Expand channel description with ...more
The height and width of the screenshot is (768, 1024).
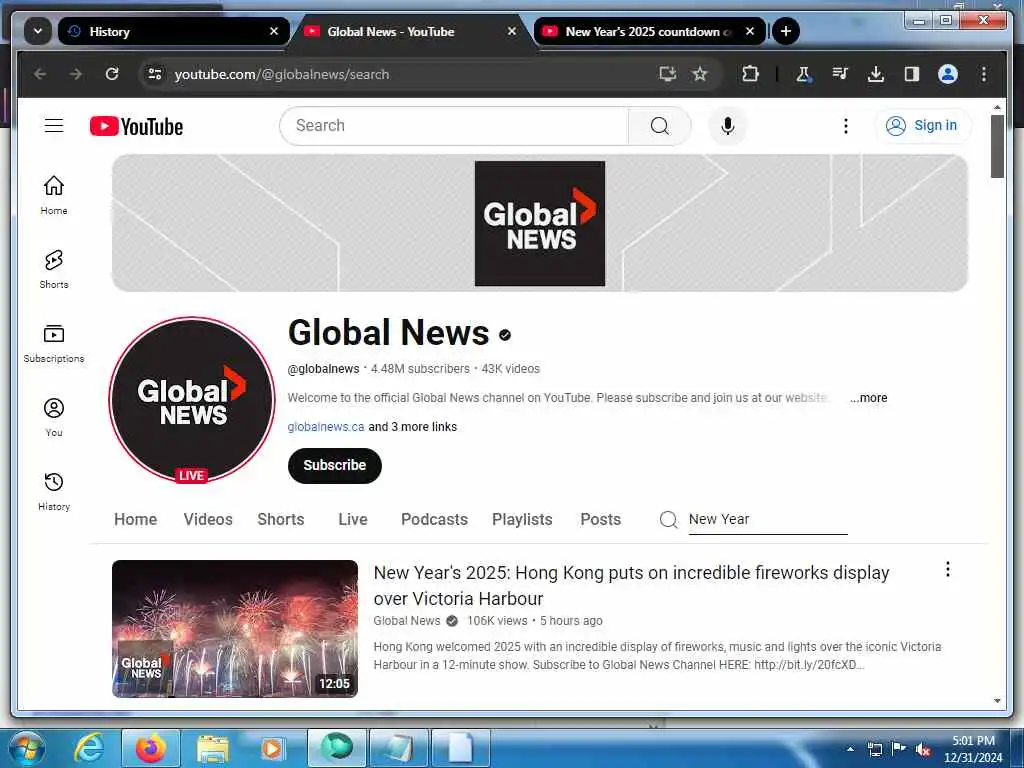(x=869, y=398)
